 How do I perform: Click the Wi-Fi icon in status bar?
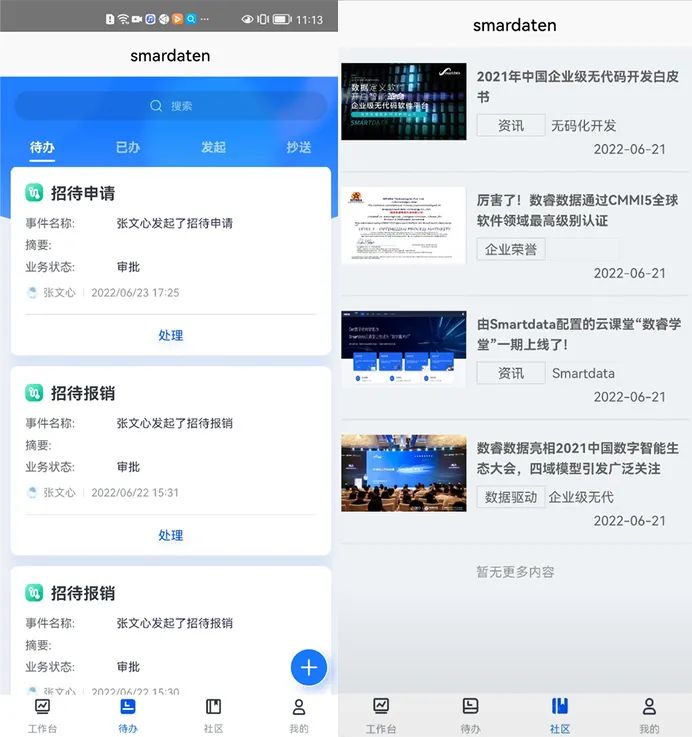(x=123, y=19)
